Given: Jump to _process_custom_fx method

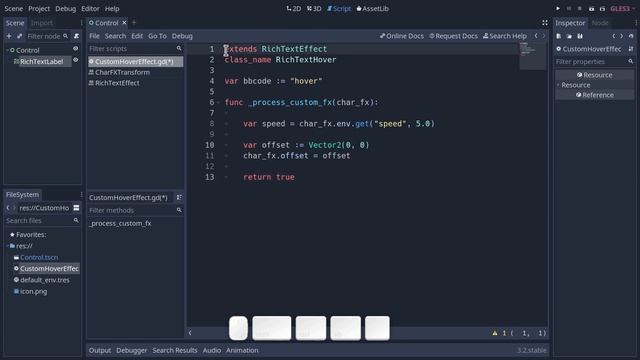Looking at the screenshot, I should (120, 223).
